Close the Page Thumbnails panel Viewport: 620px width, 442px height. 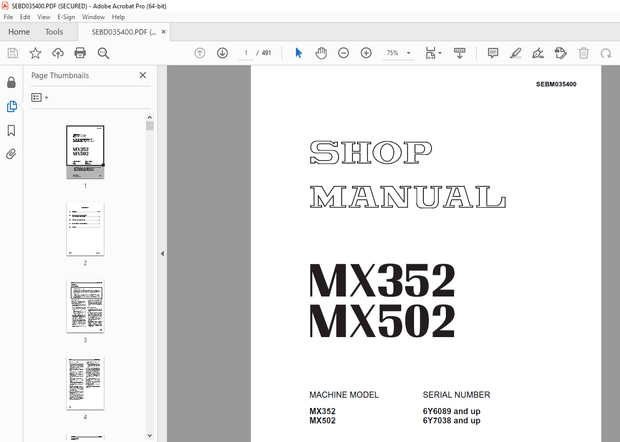tap(143, 75)
